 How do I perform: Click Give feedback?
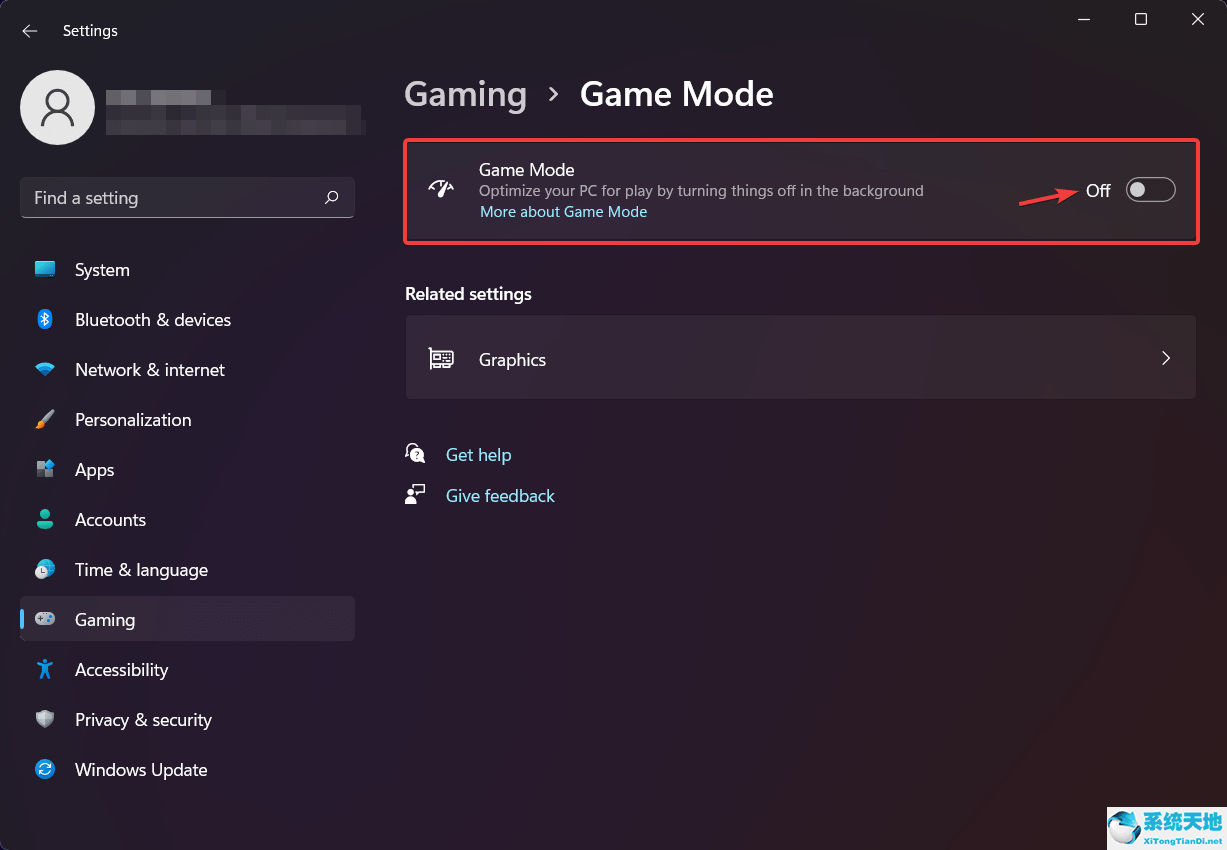click(500, 495)
